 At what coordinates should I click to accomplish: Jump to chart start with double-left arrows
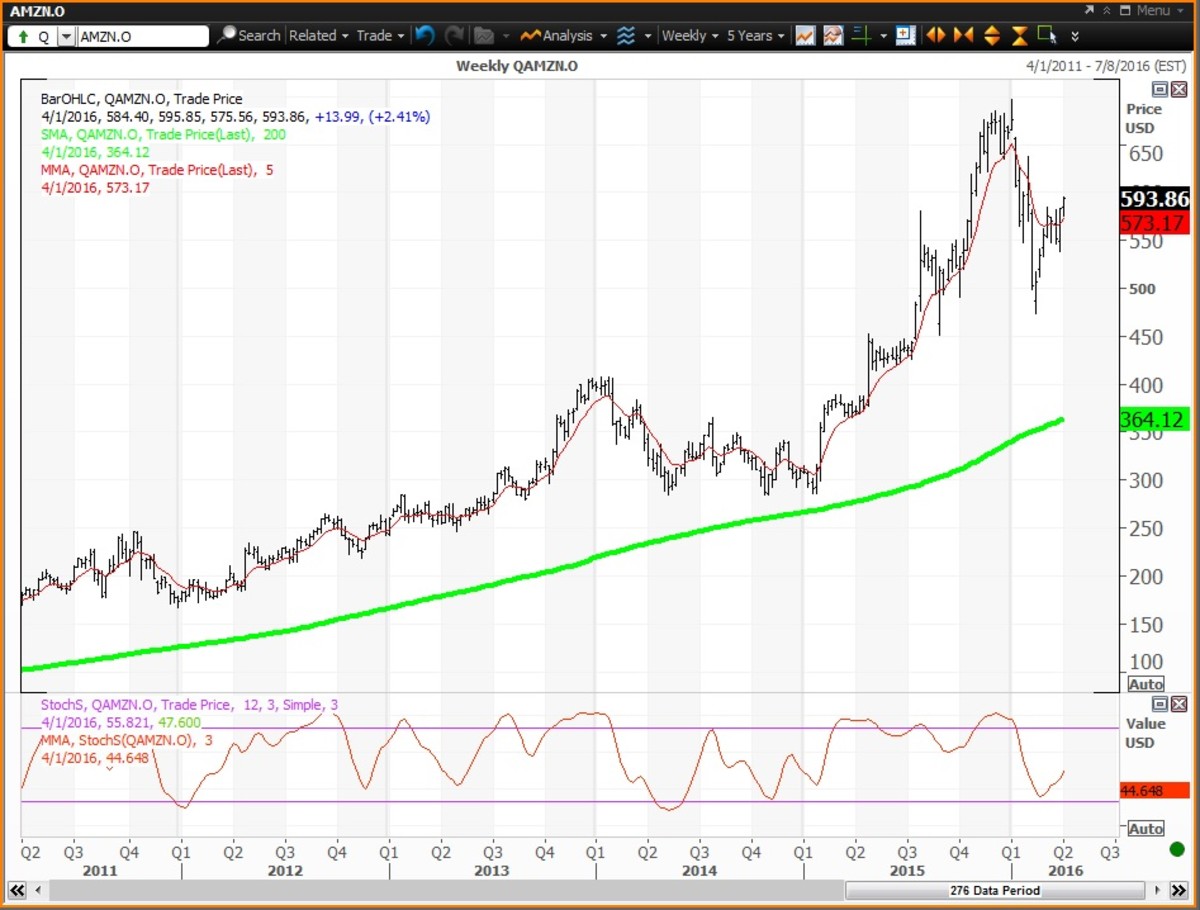17,890
